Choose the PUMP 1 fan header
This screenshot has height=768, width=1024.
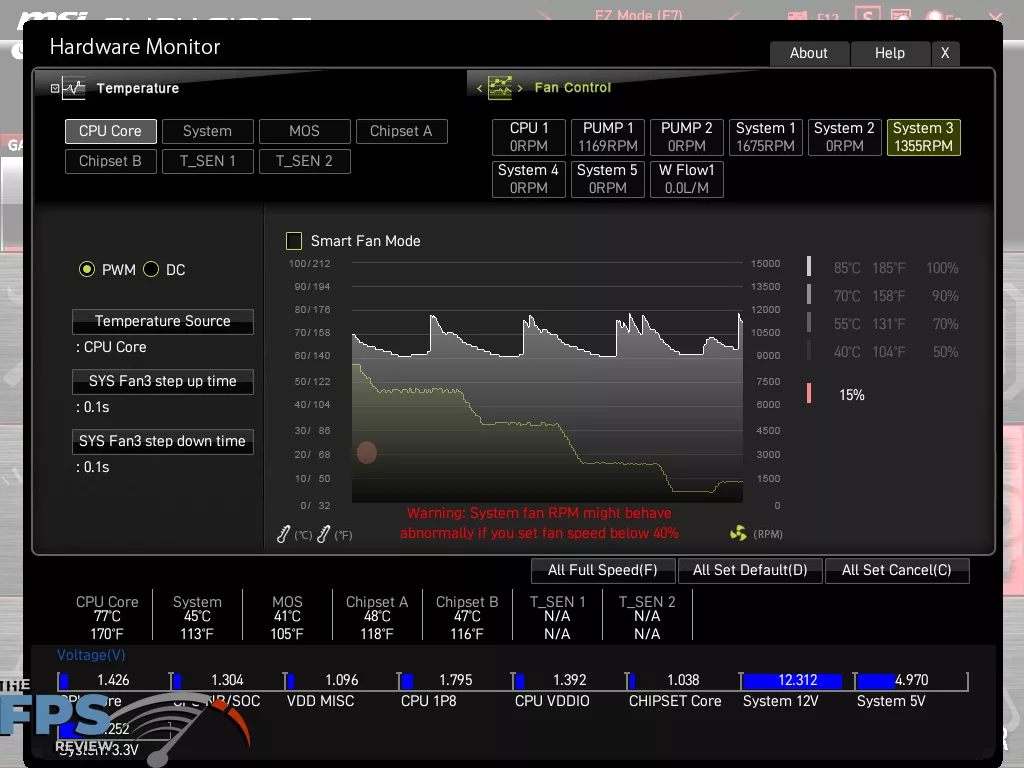click(x=608, y=137)
